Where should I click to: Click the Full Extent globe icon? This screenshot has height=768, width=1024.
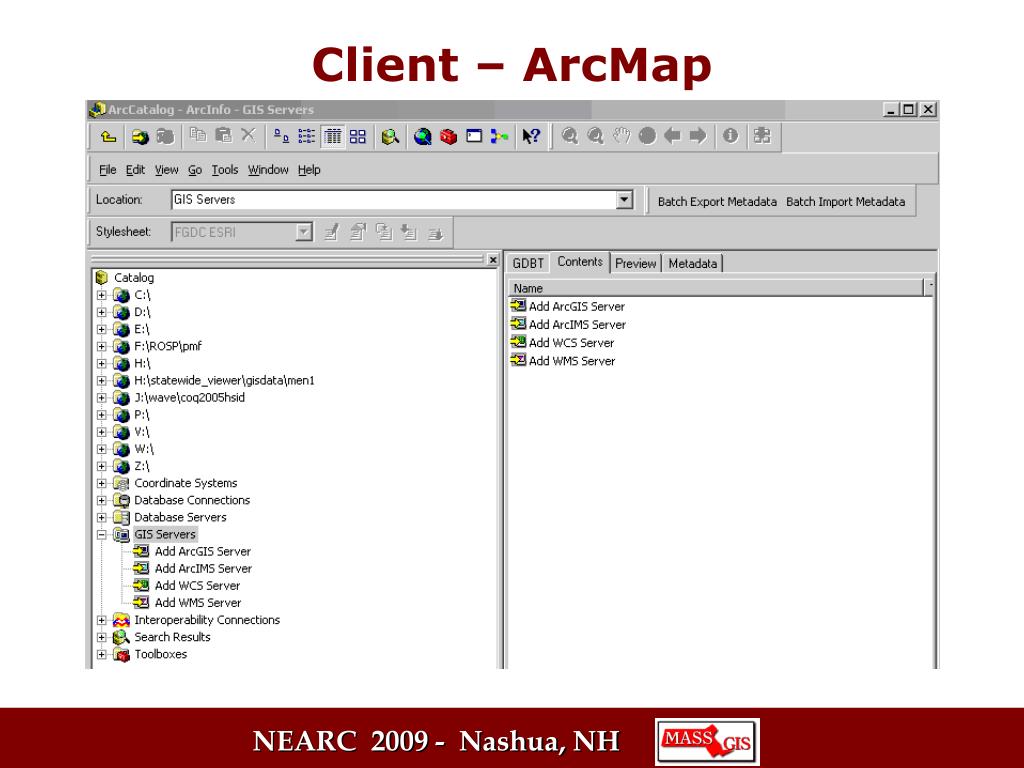click(647, 136)
